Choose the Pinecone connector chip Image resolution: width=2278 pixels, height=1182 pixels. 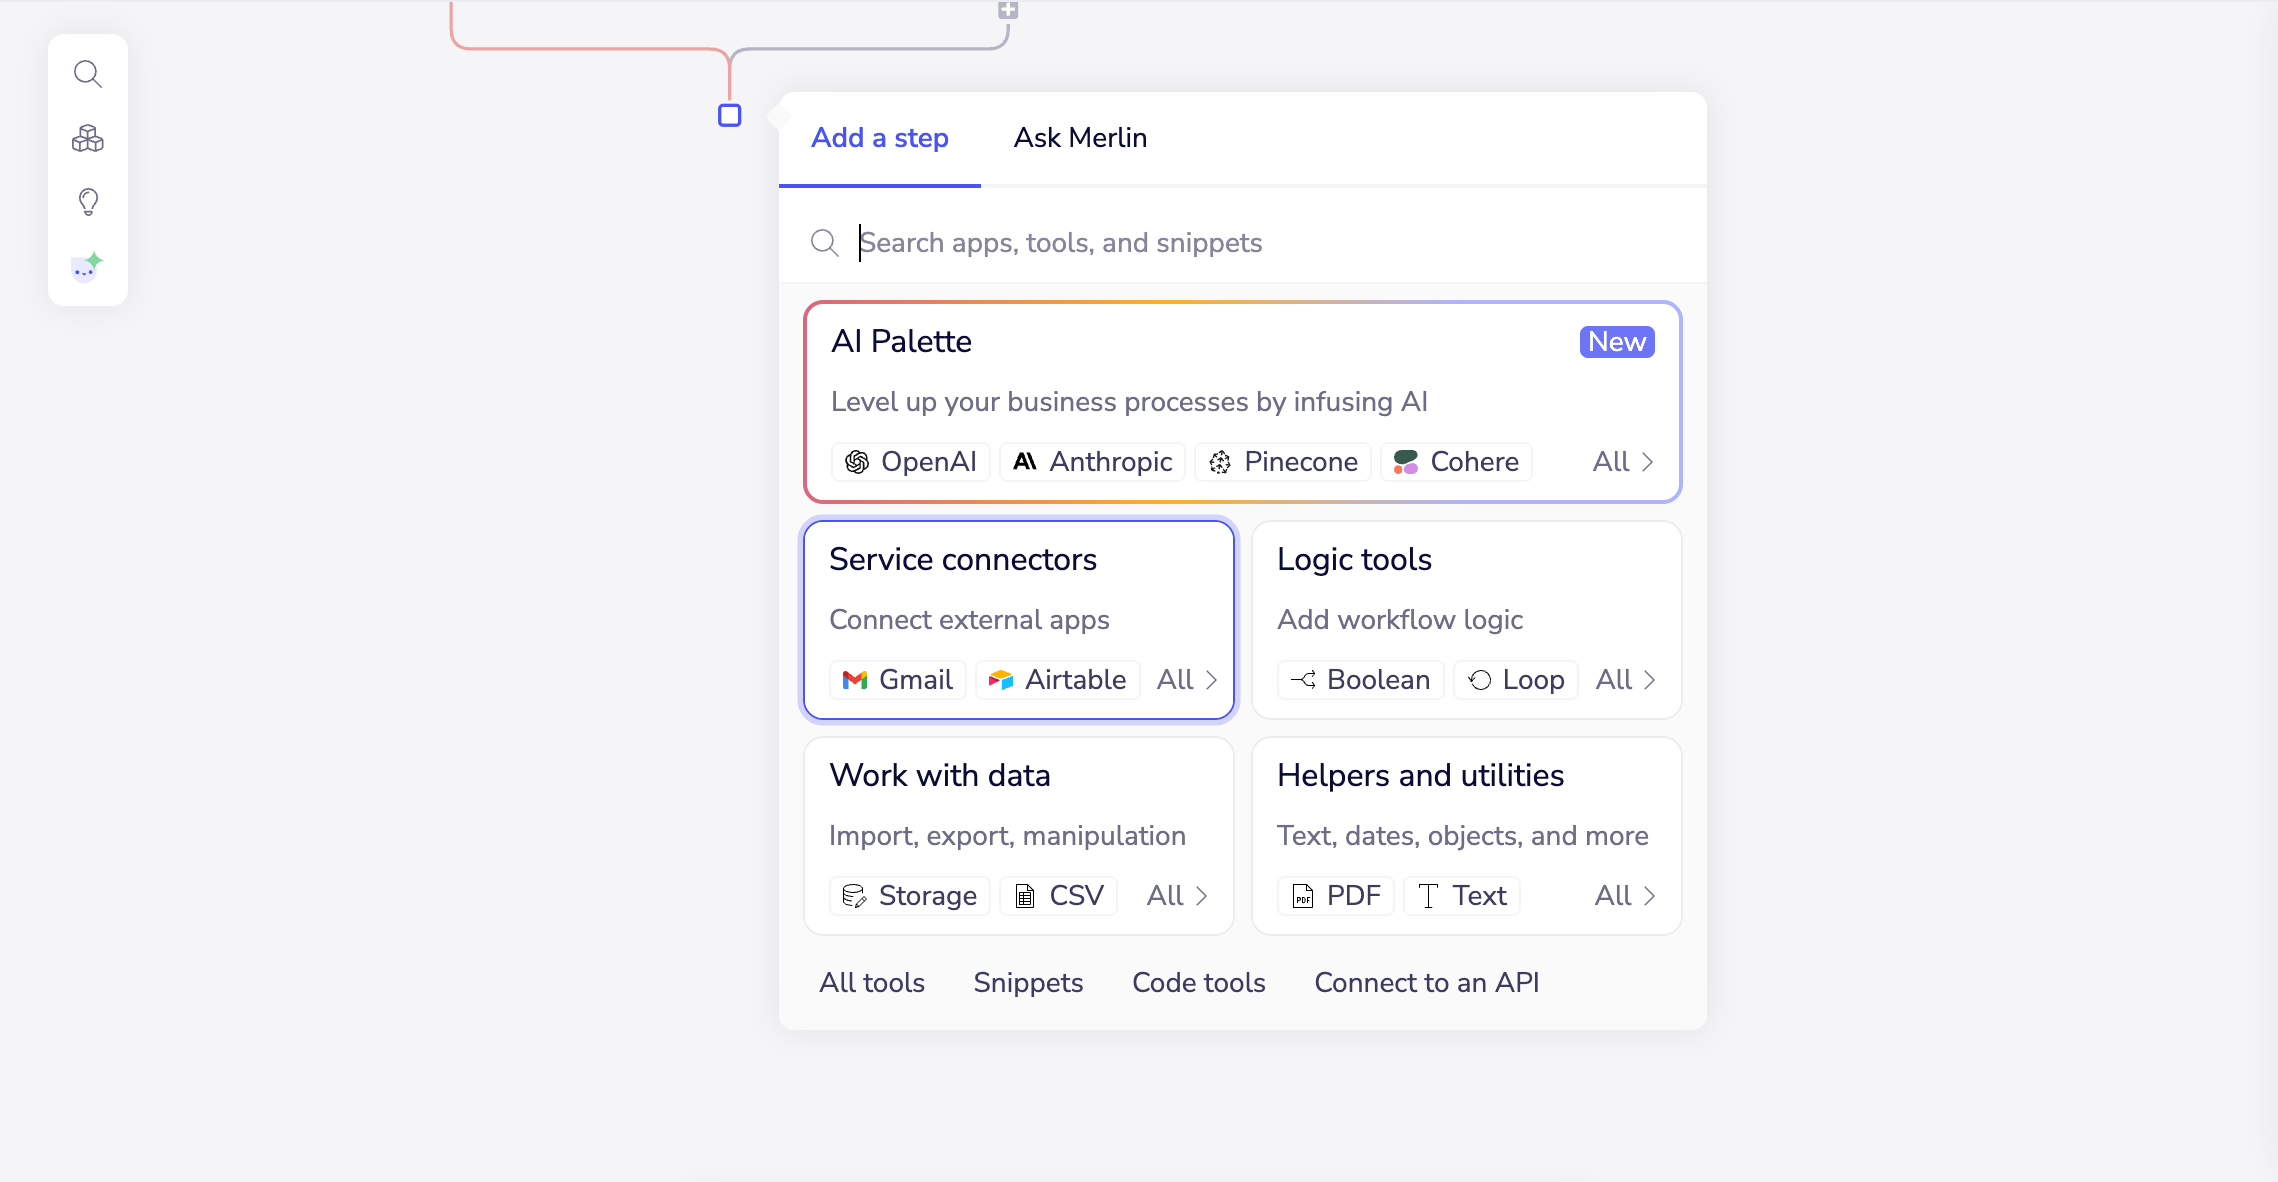coord(1283,462)
